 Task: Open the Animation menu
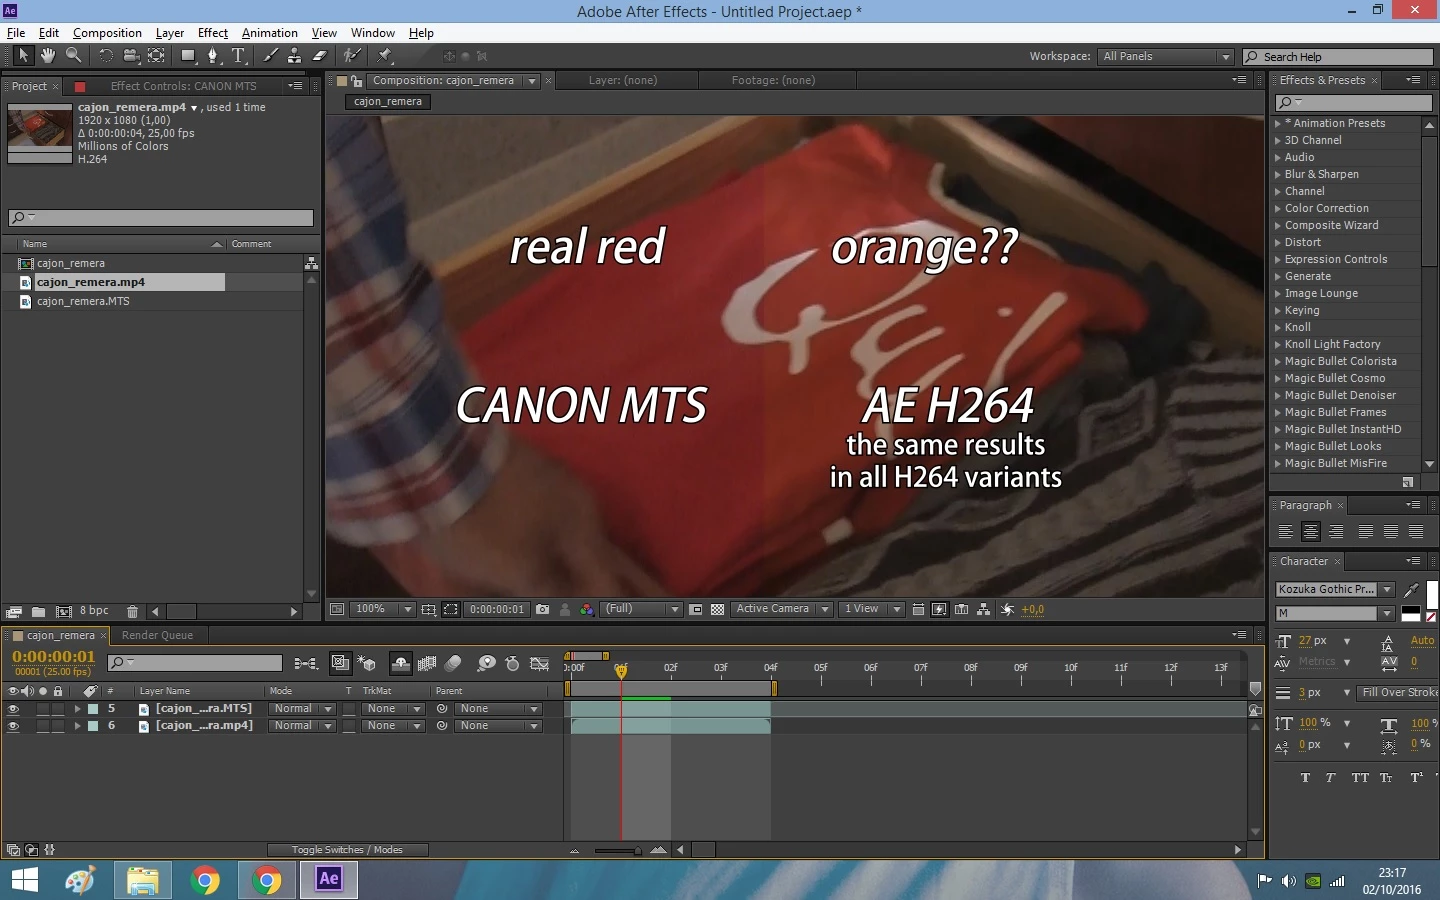270,33
